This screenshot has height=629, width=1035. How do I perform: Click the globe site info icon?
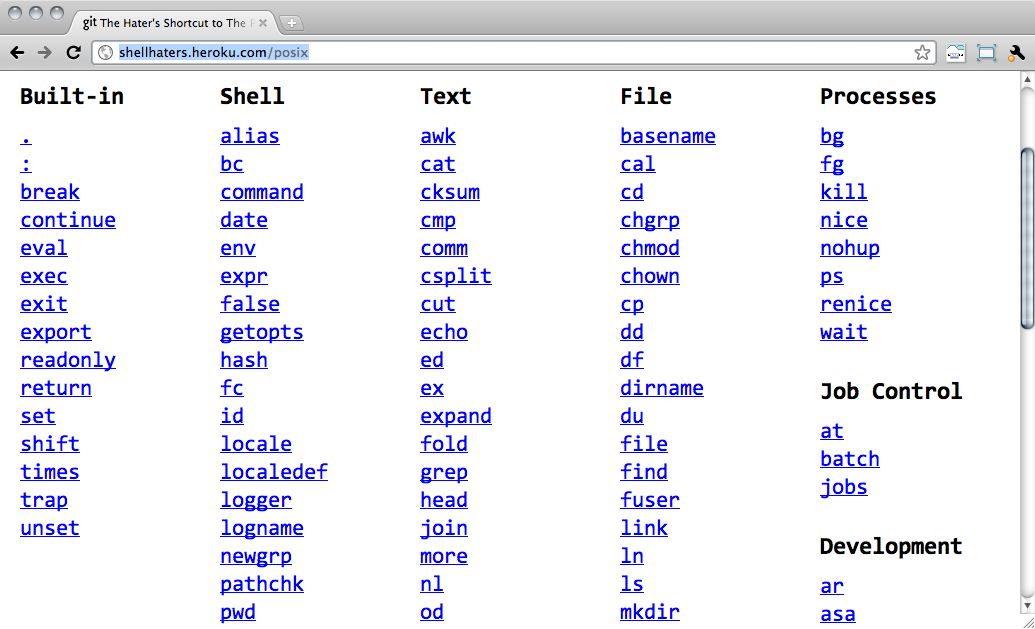[x=106, y=53]
